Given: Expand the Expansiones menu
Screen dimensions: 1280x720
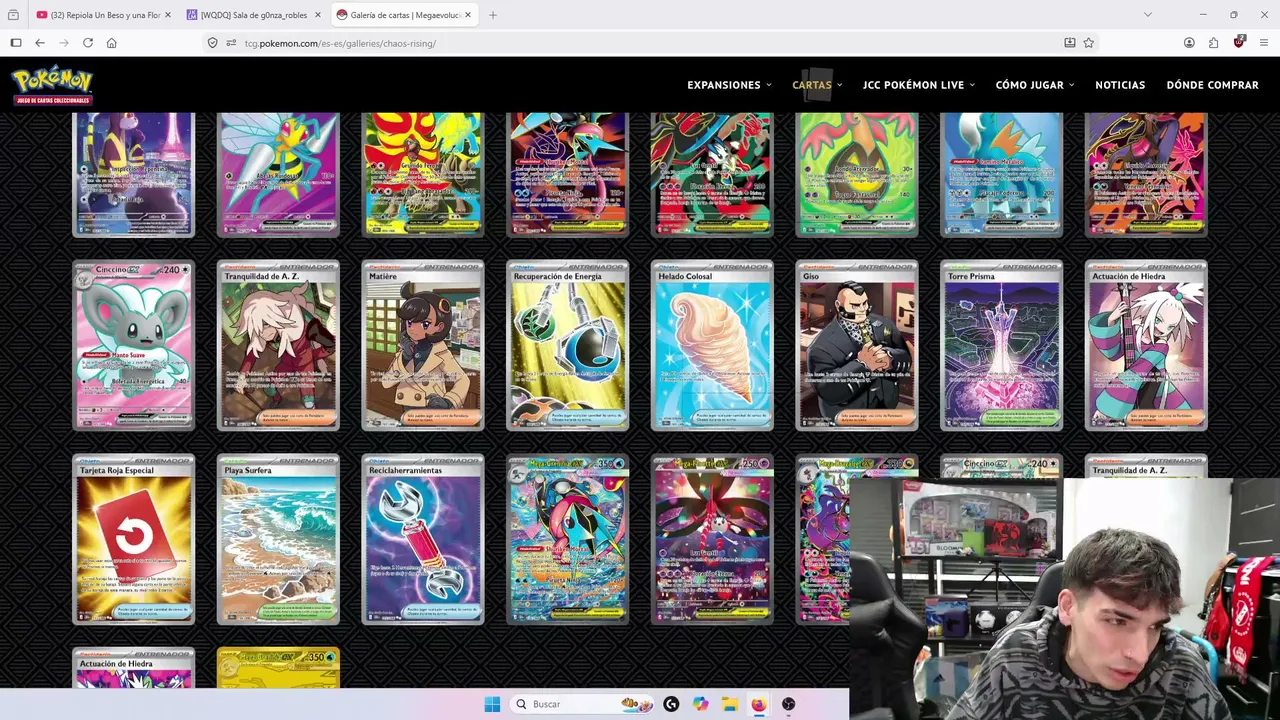Looking at the screenshot, I should pos(729,85).
